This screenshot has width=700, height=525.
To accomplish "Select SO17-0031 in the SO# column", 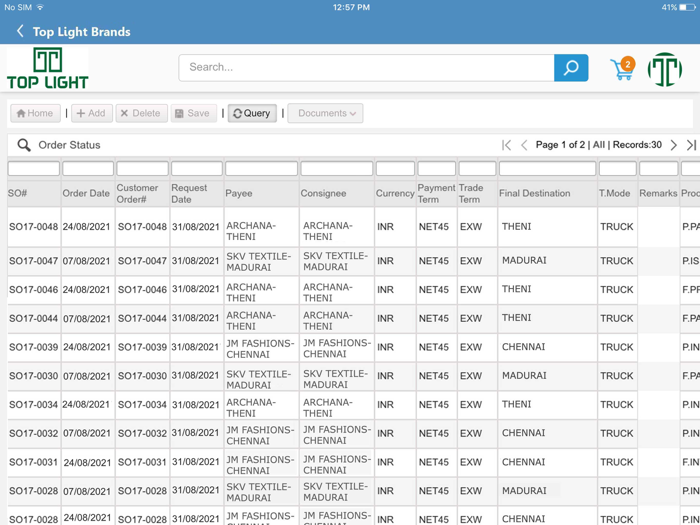I will tap(33, 462).
